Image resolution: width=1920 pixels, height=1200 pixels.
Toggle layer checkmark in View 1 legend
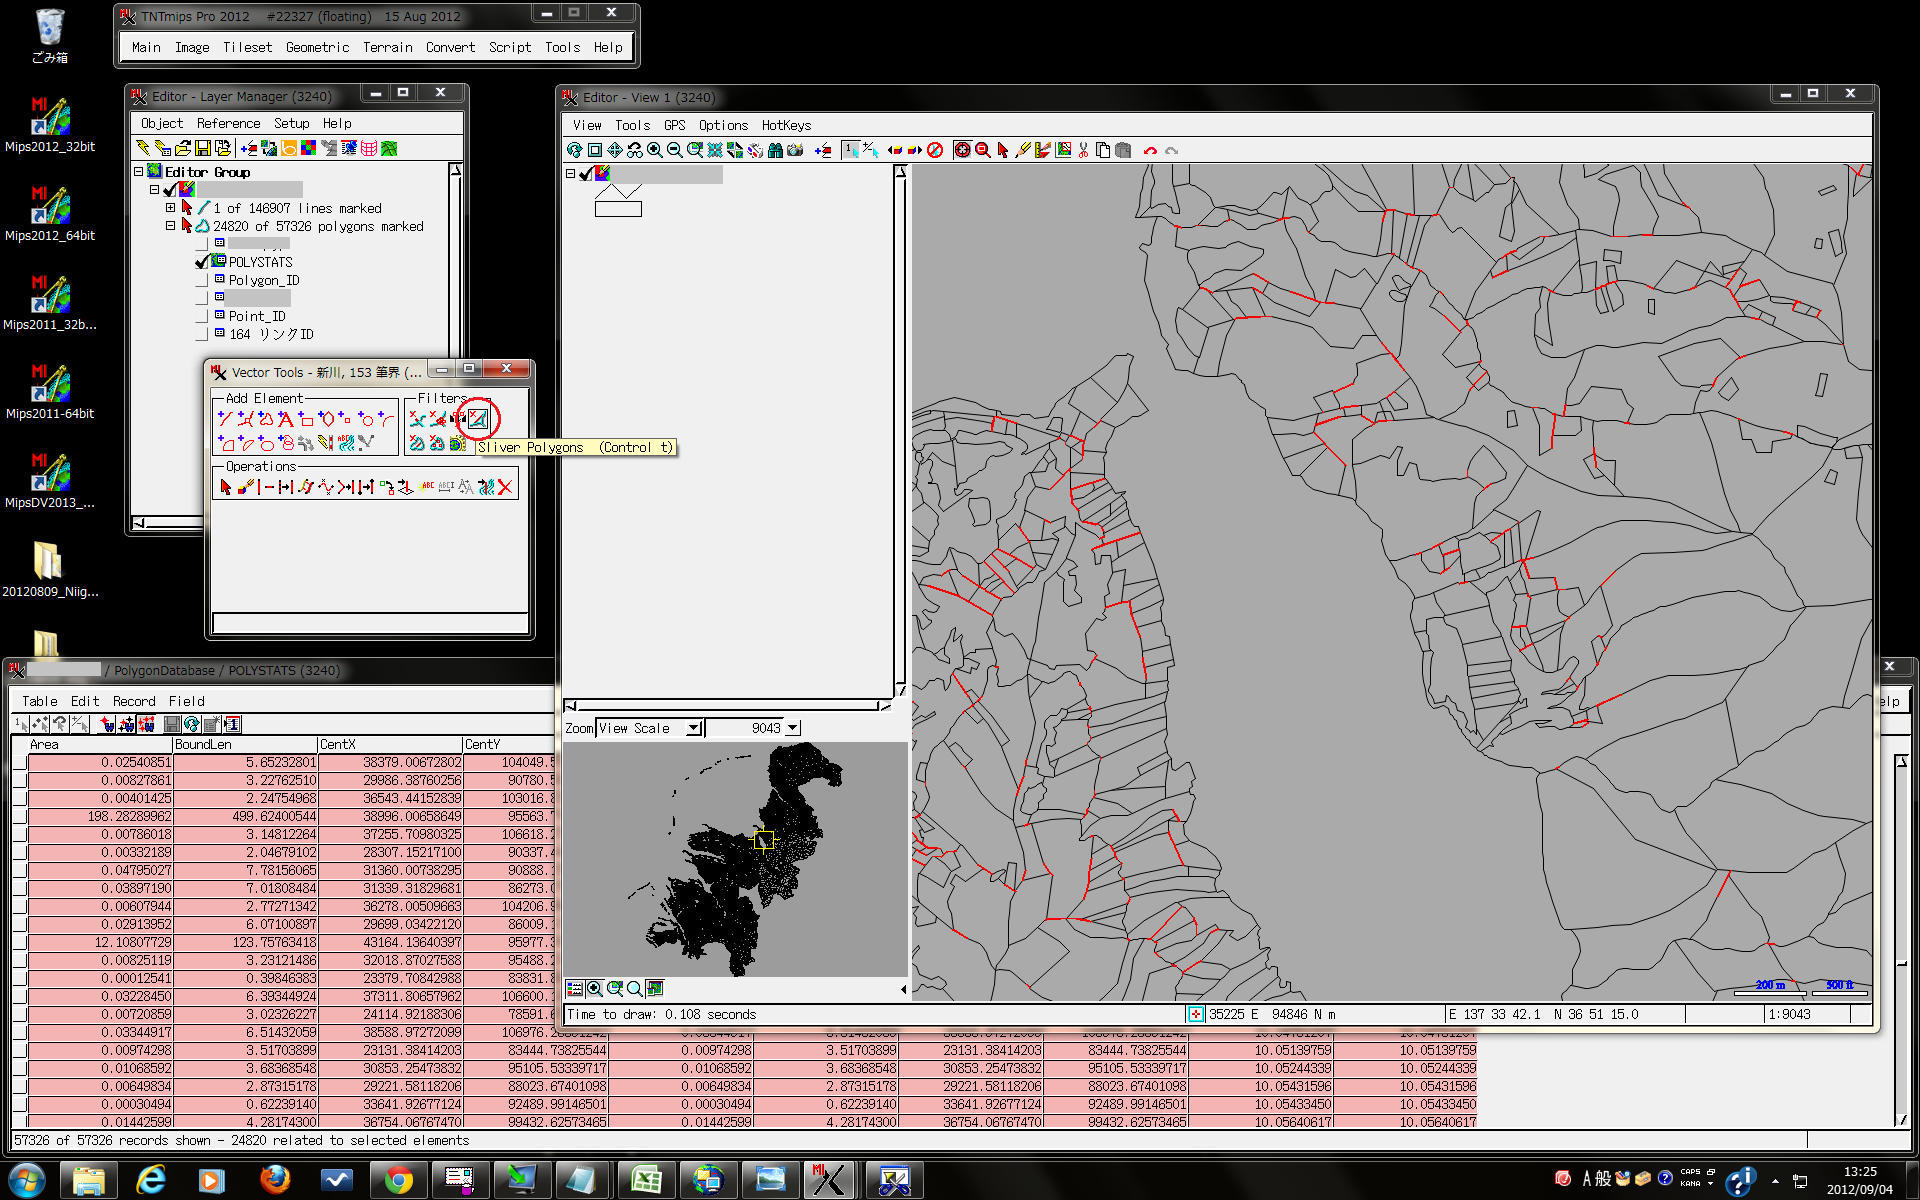(586, 174)
